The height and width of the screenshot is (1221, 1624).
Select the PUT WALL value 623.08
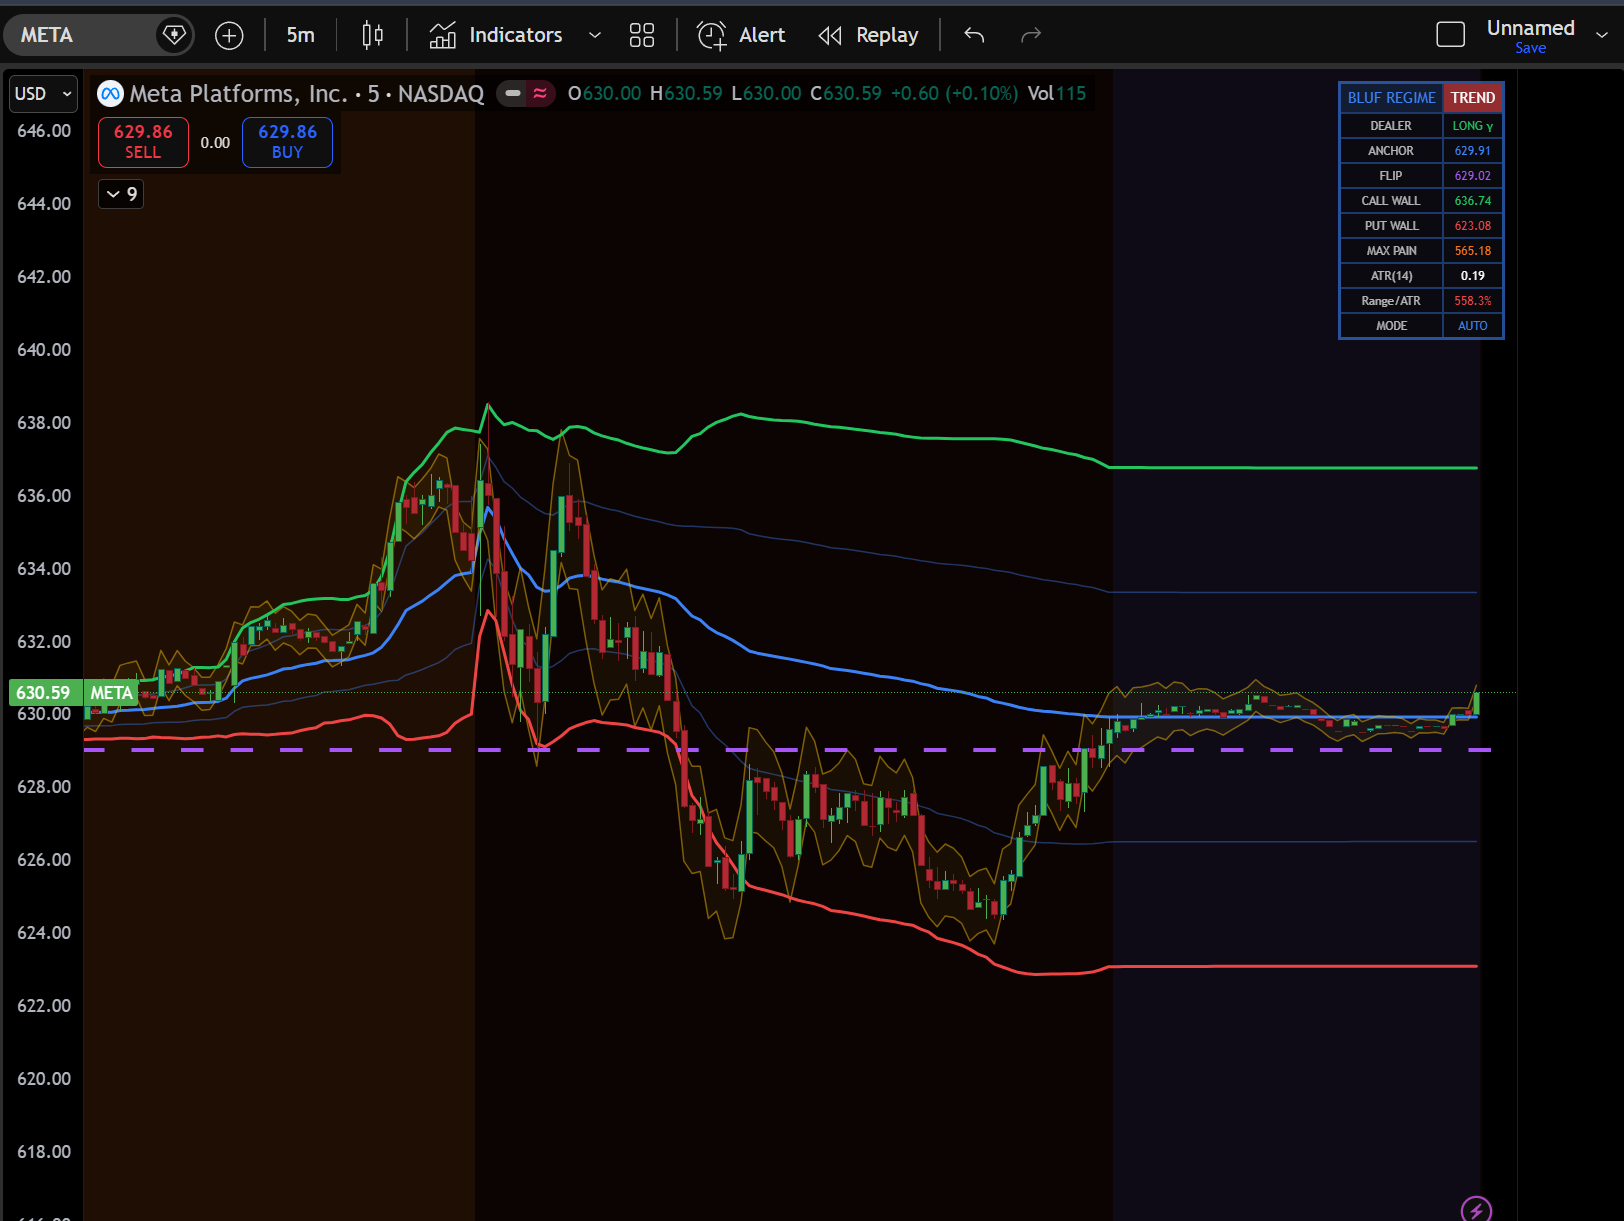(x=1473, y=226)
